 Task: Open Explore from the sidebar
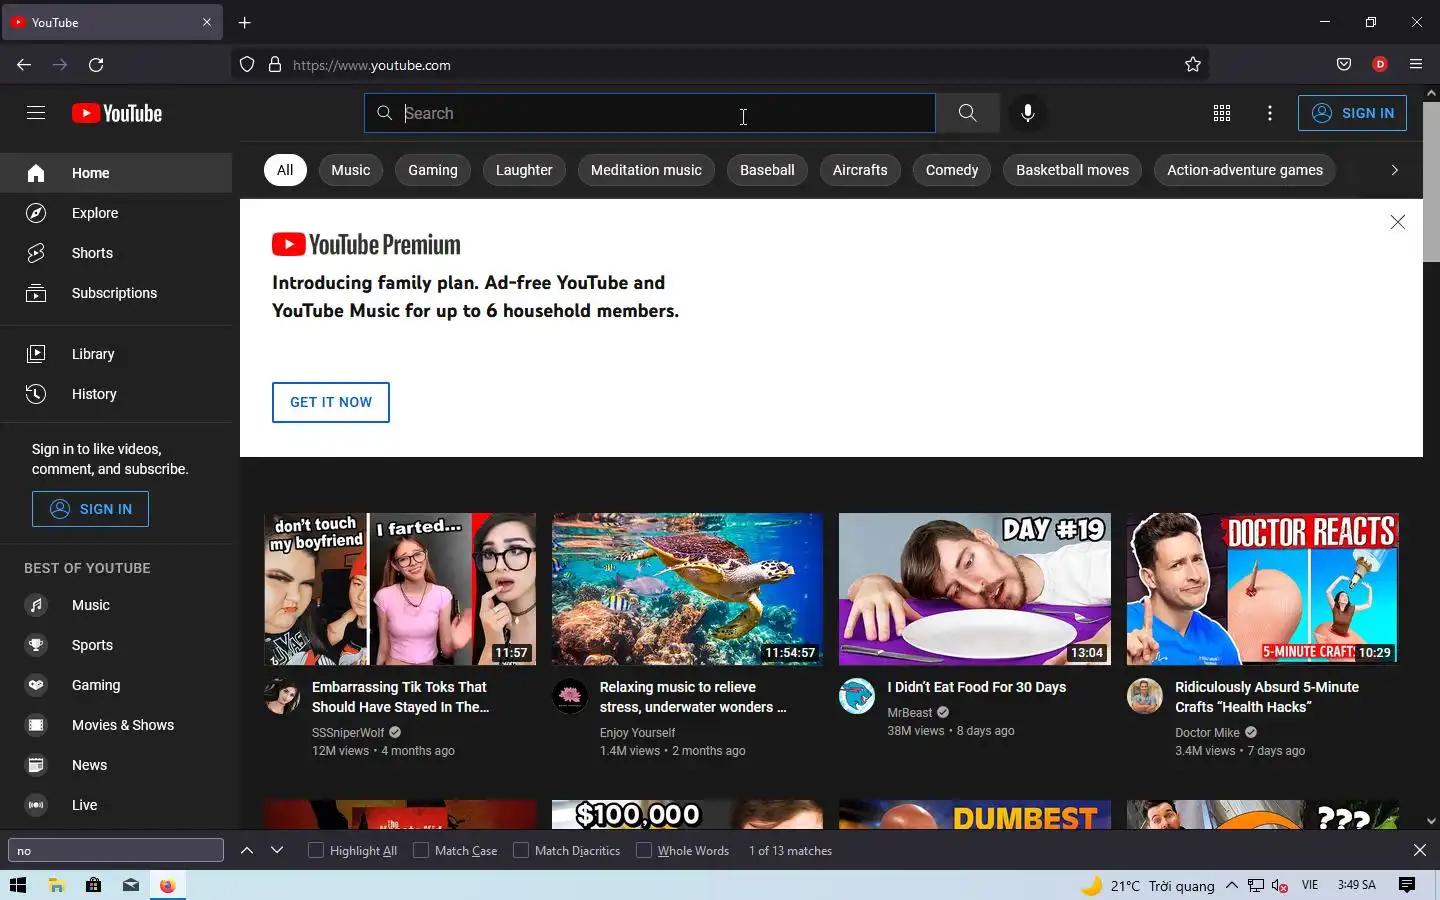116,213
